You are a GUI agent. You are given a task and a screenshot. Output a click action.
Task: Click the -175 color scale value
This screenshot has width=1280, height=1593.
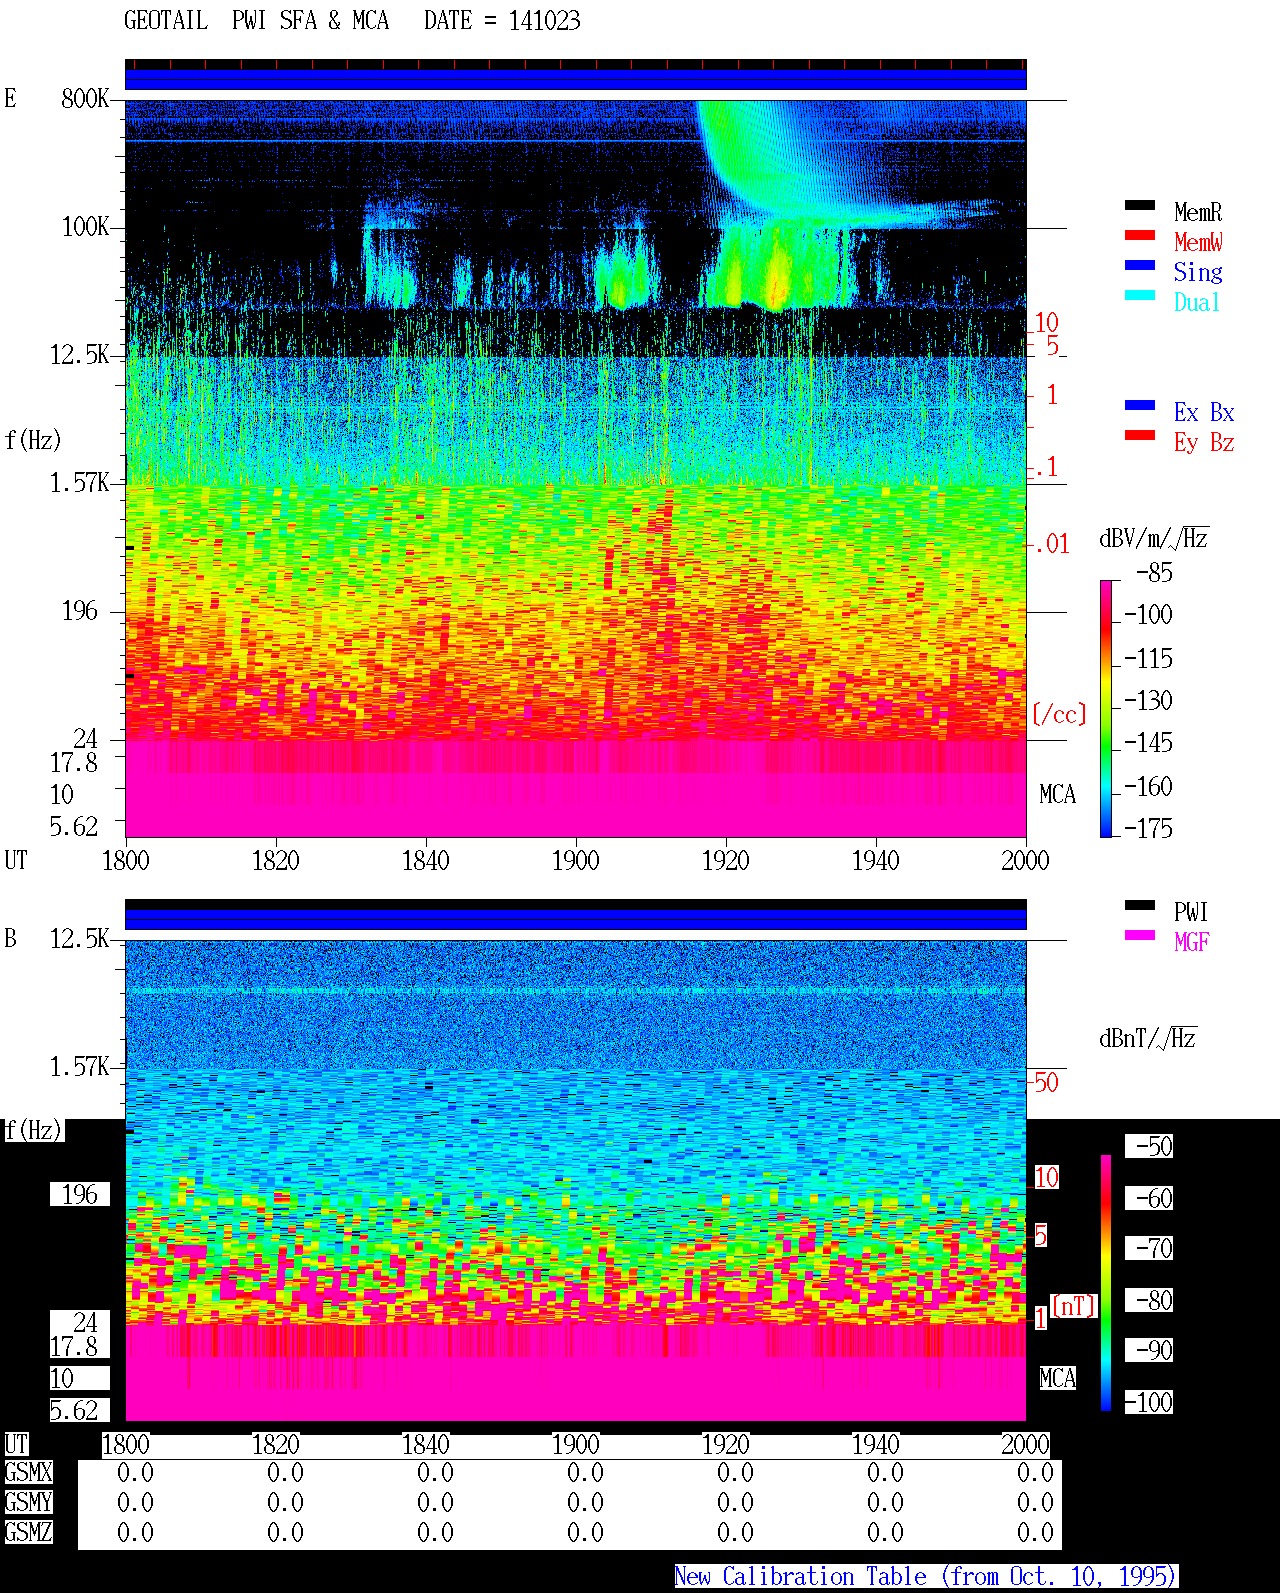(x=1148, y=828)
